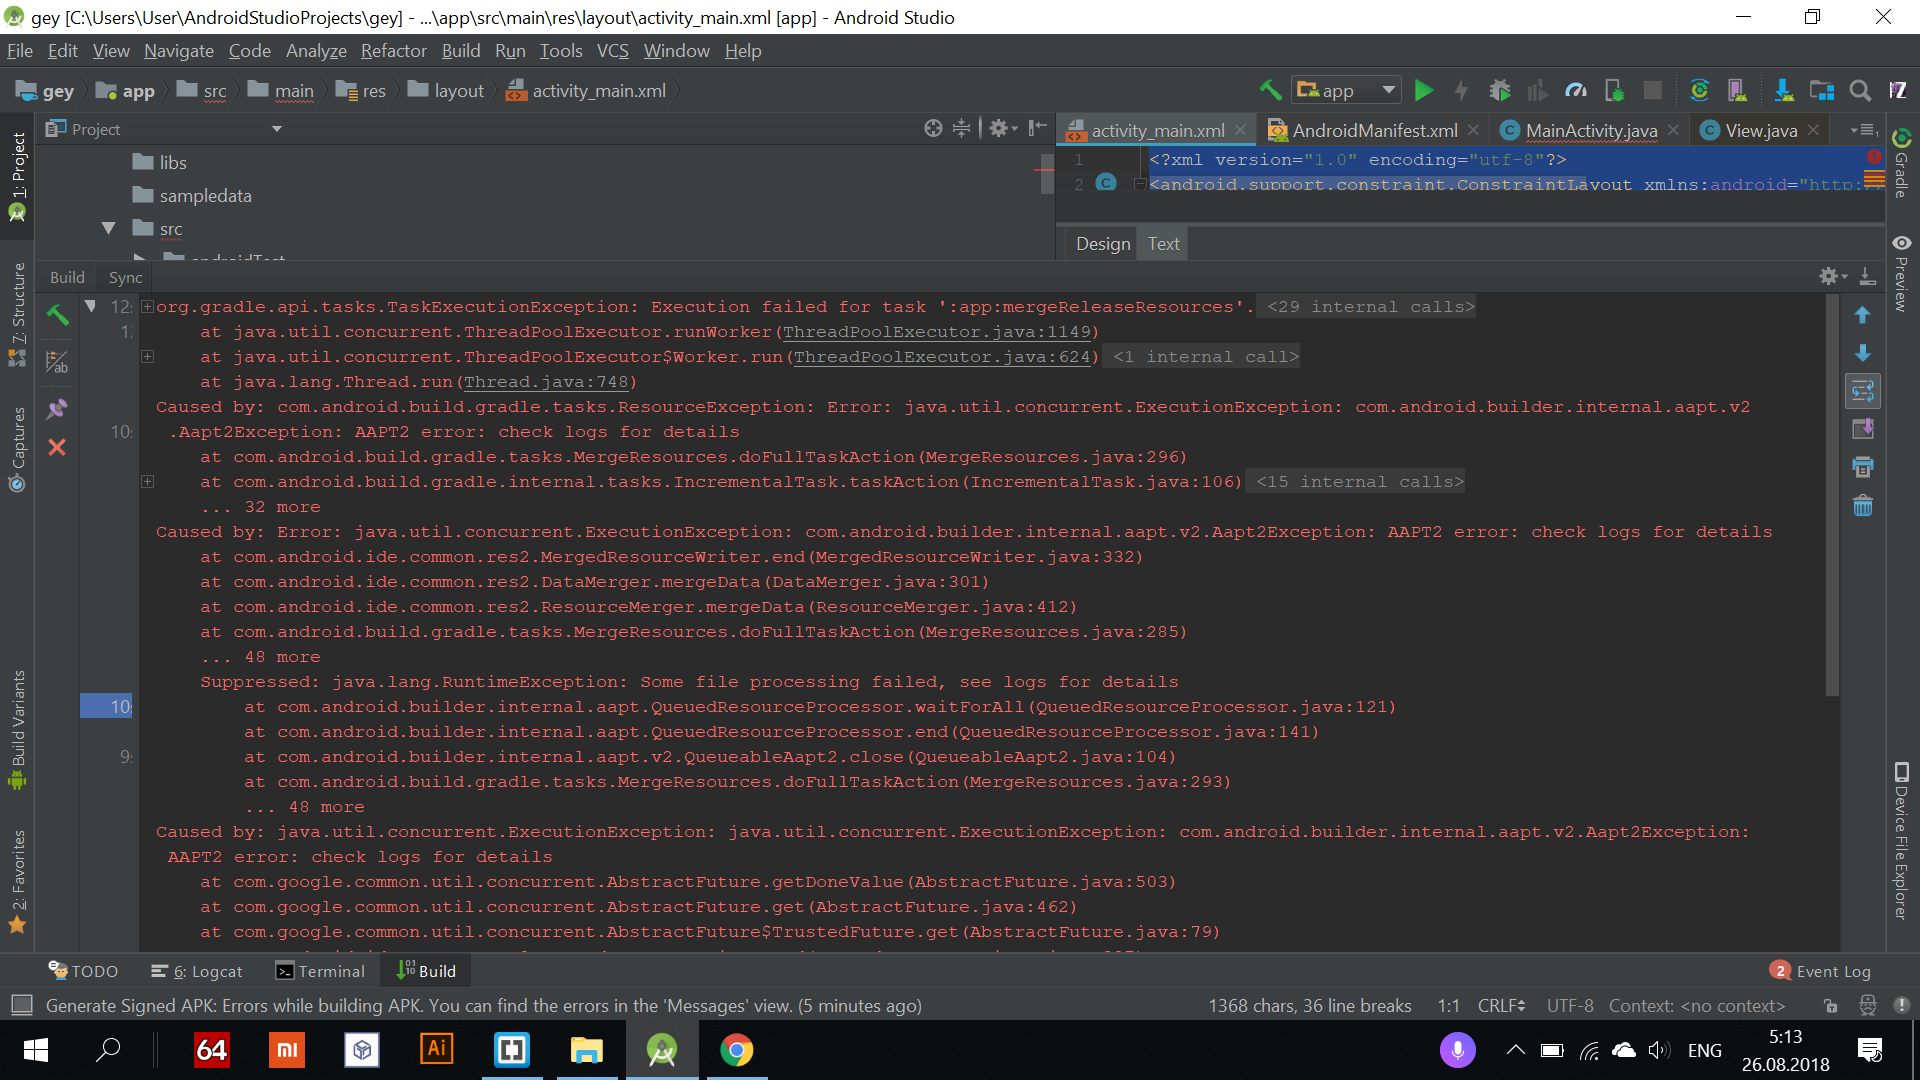This screenshot has height=1080, width=1920.
Task: Open Device File Explorer side panel
Action: [x=1901, y=841]
